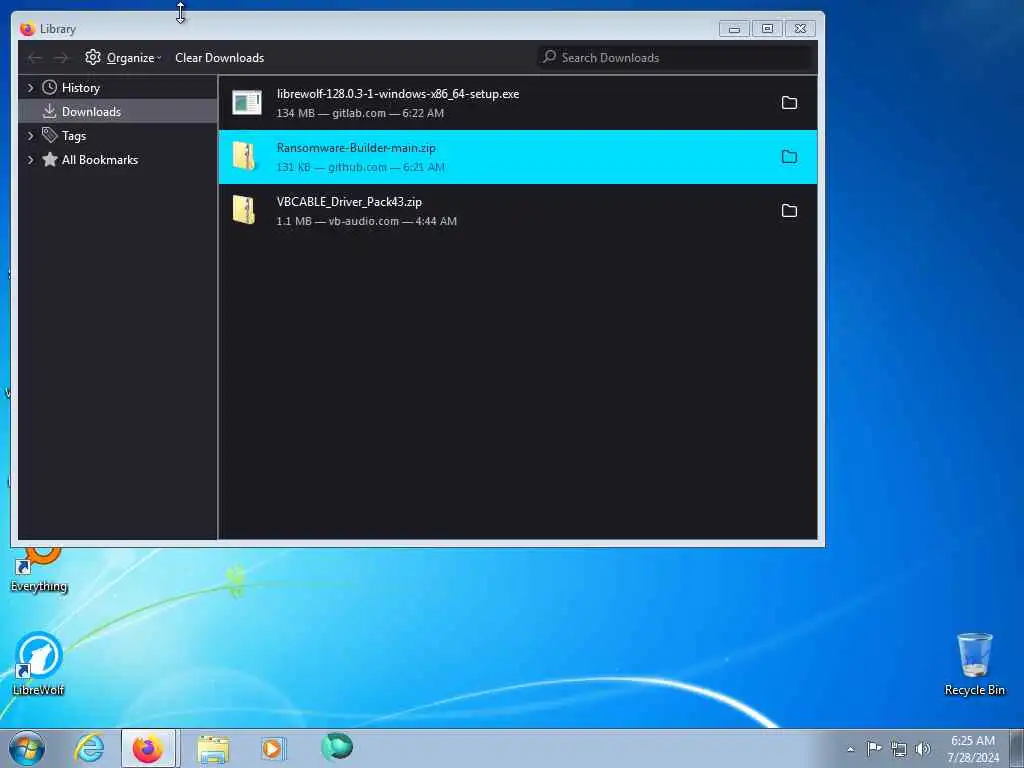Click the network tray icon
1024x768 pixels.
tap(899, 749)
